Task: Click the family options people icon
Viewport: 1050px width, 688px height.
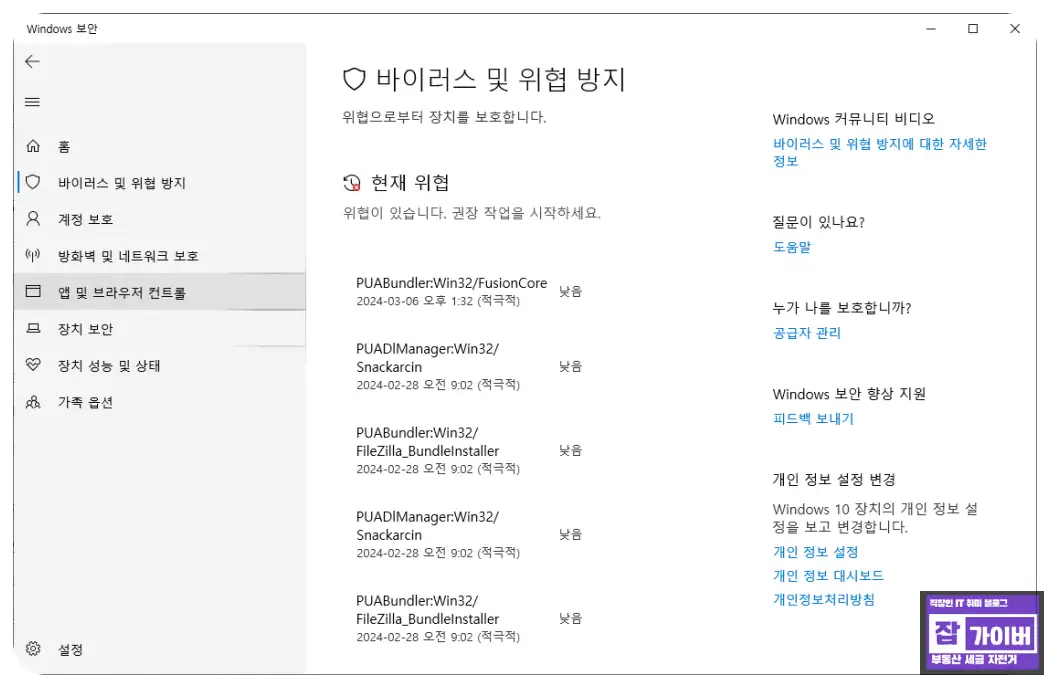Action: click(33, 401)
